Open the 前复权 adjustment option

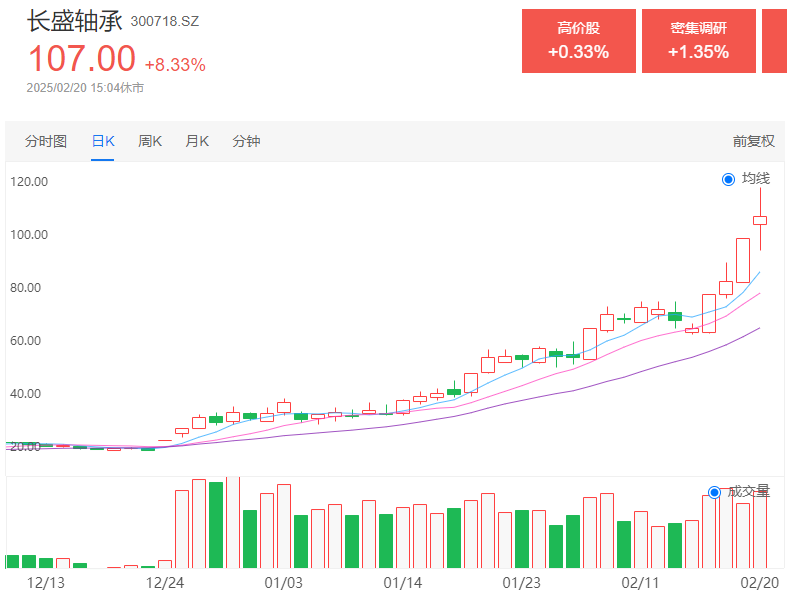pos(753,141)
